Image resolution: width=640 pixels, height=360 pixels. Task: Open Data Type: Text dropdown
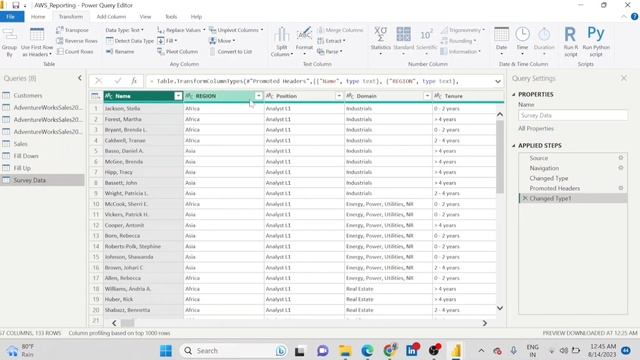pyautogui.click(x=124, y=30)
